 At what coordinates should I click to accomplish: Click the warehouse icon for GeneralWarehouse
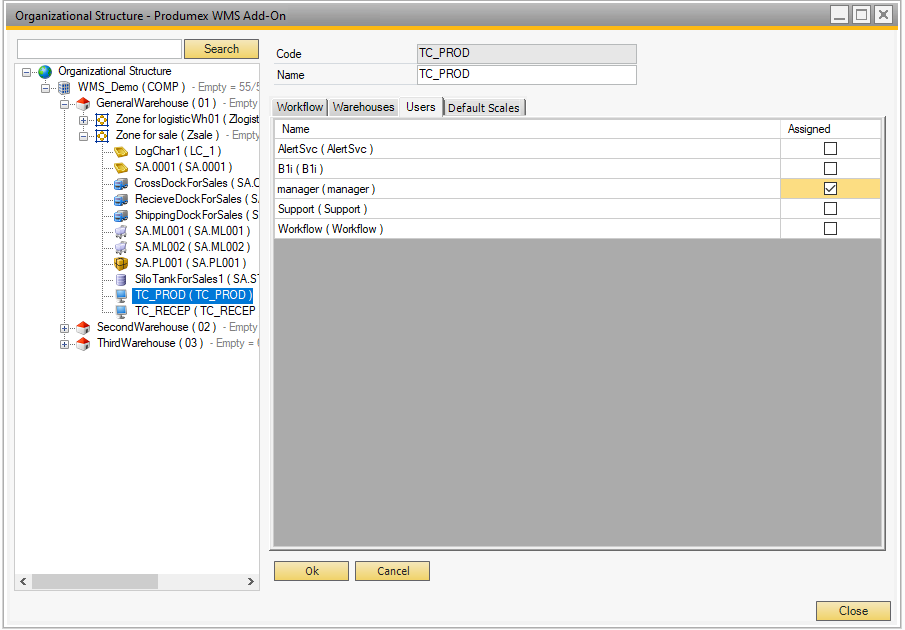[81, 103]
